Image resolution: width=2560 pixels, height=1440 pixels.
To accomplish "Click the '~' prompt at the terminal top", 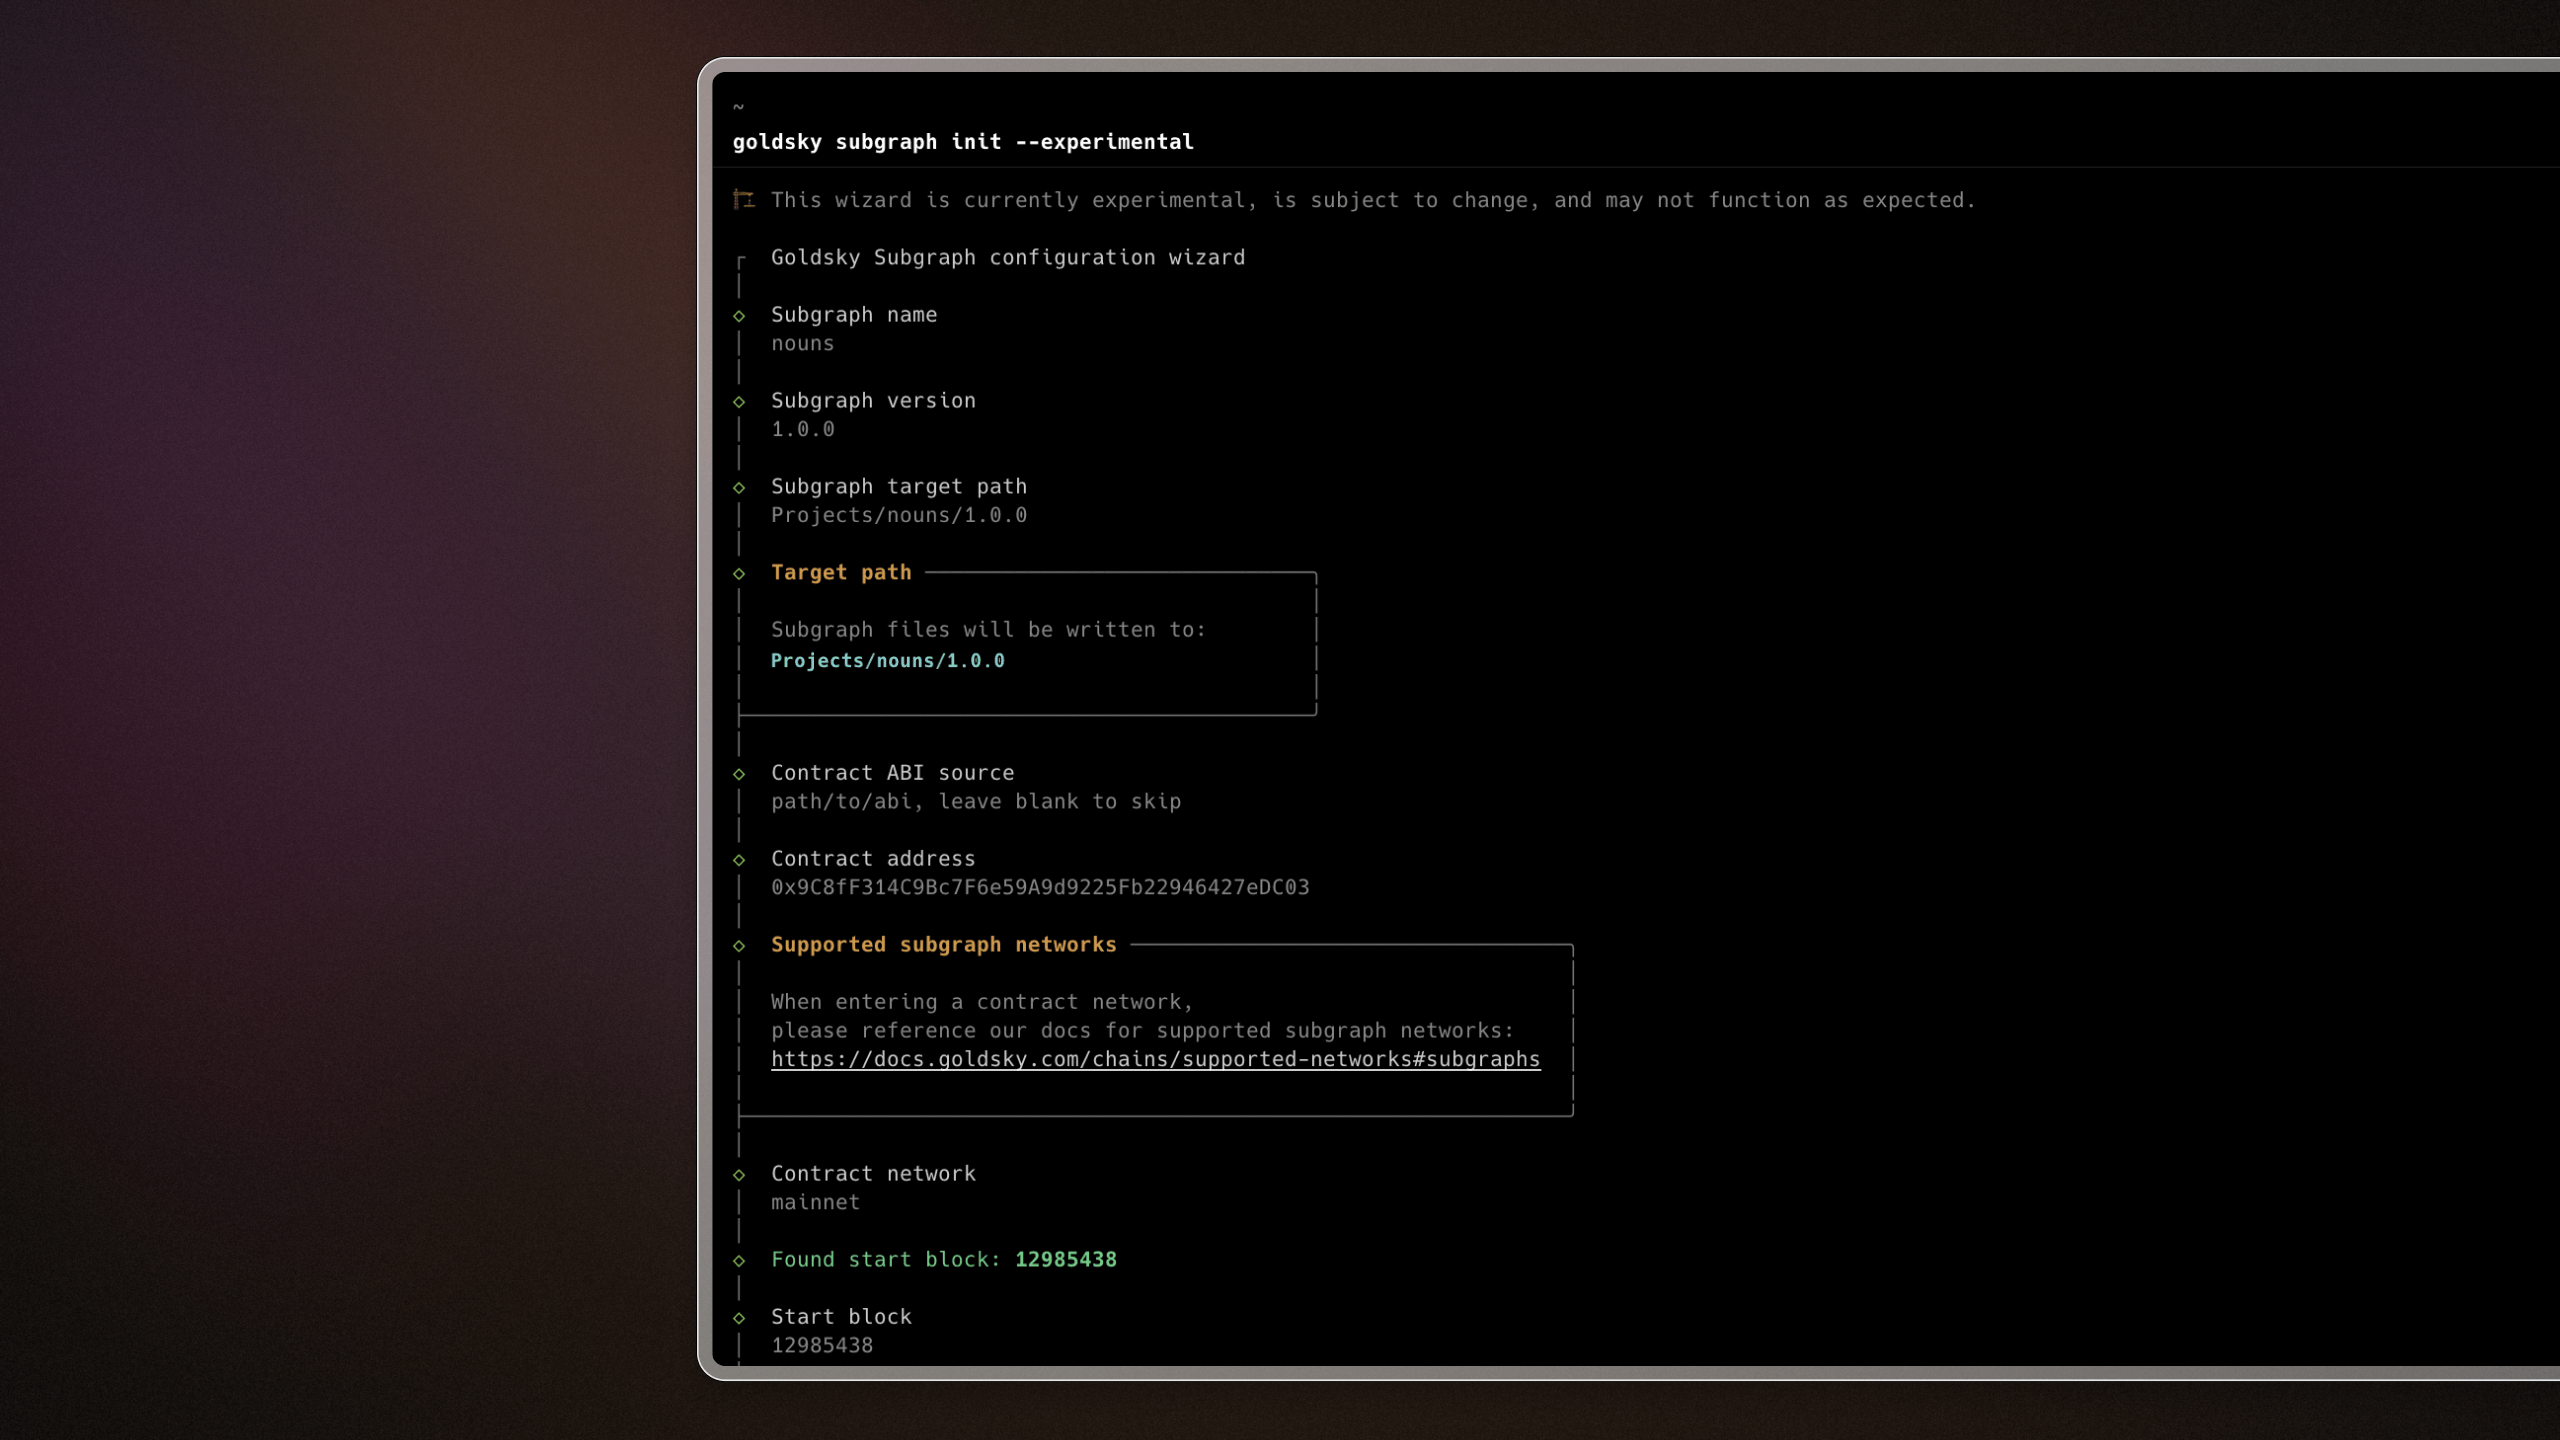I will [738, 106].
